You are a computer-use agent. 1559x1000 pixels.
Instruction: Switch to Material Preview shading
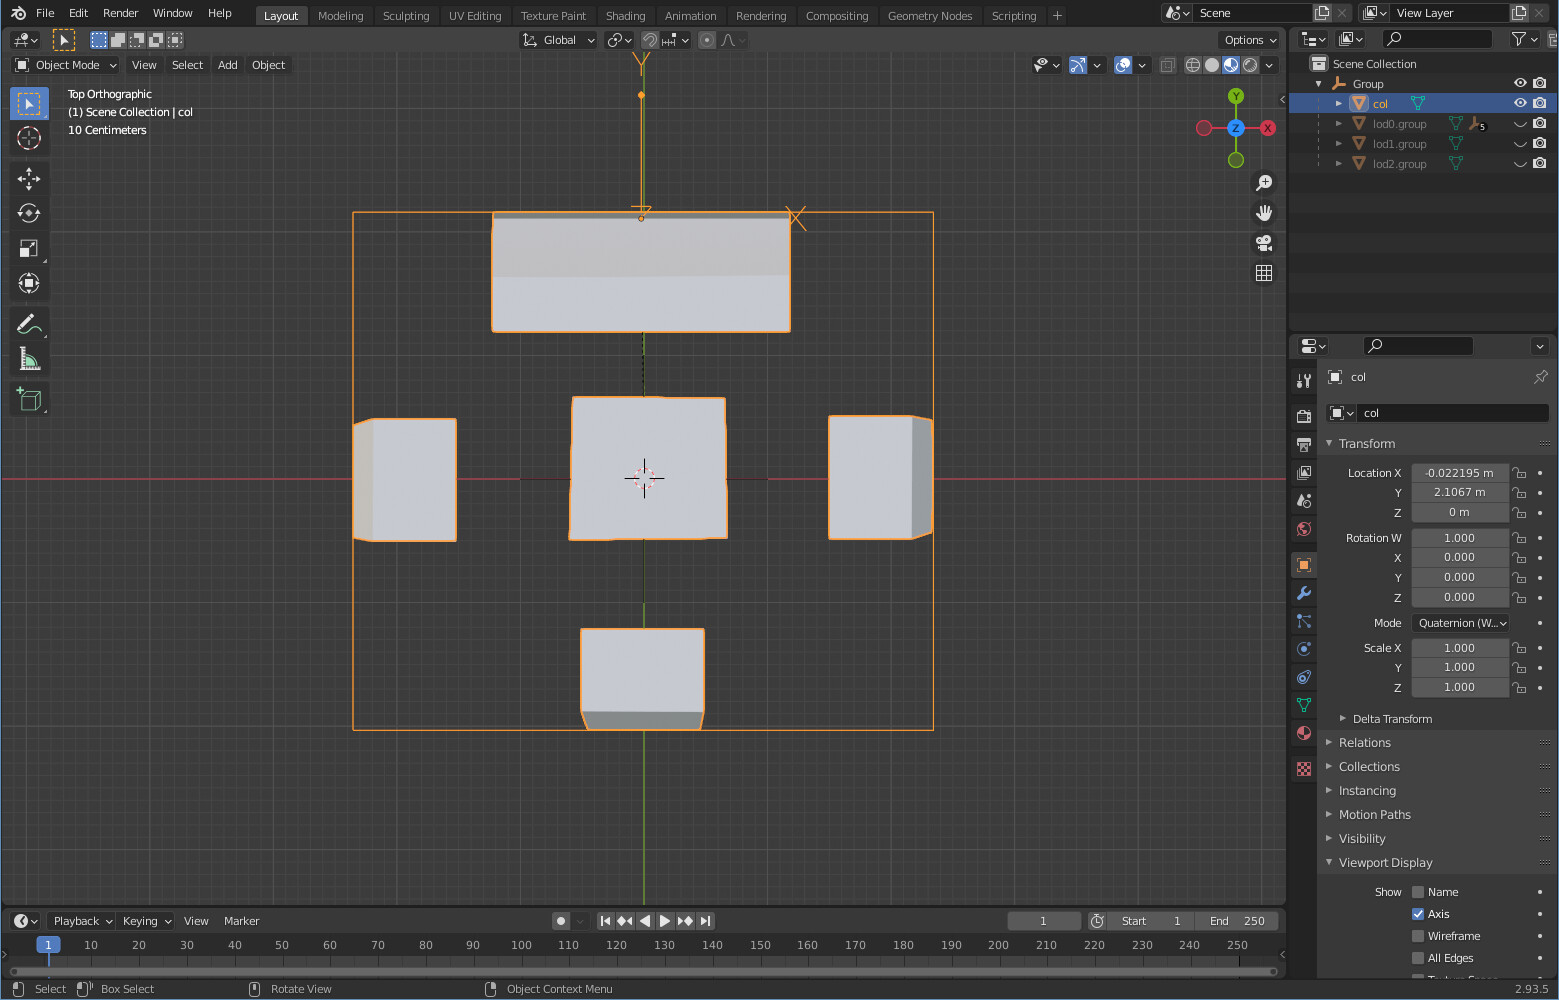coord(1231,64)
